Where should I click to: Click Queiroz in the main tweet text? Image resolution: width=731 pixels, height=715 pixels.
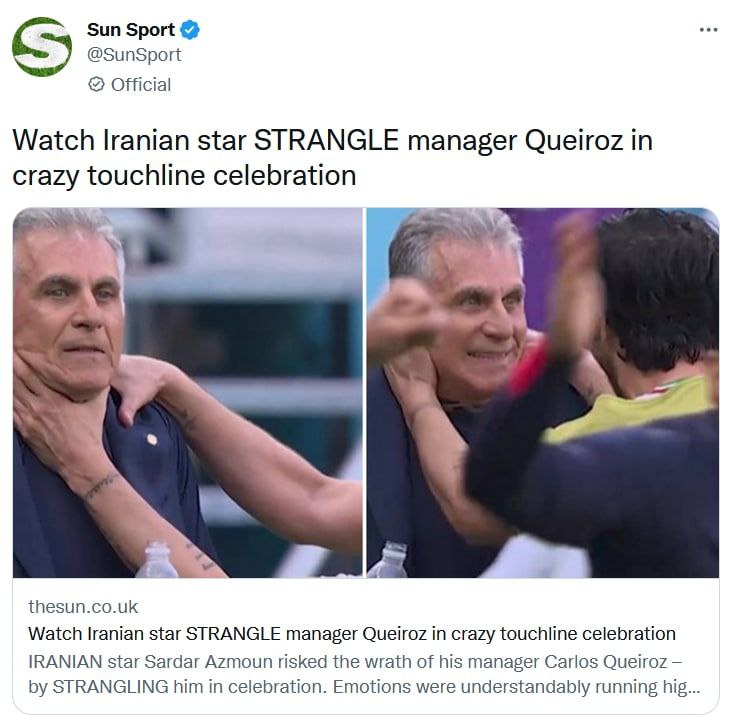click(x=574, y=141)
